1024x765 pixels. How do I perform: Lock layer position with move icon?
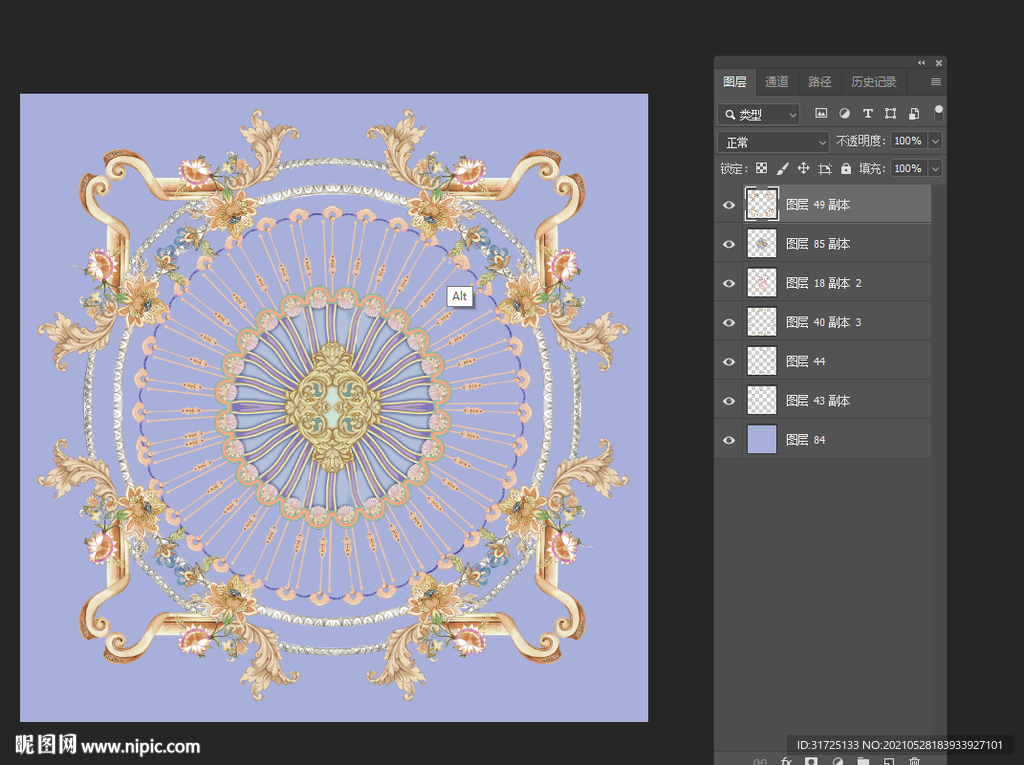(803, 169)
